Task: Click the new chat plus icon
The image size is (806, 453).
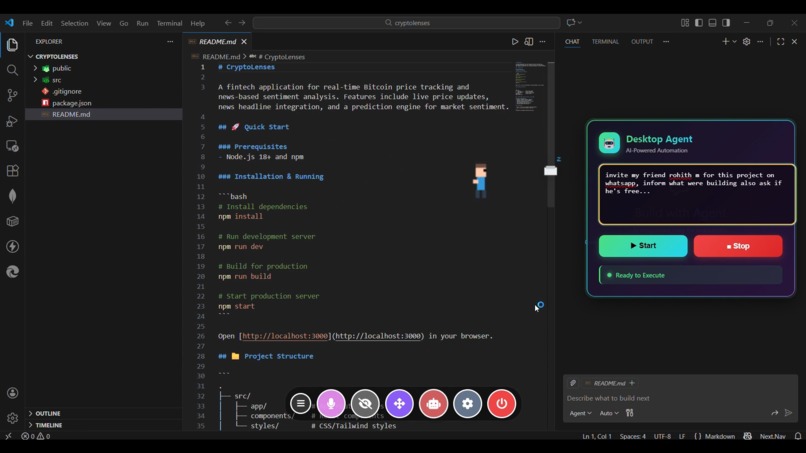Action: 725,42
